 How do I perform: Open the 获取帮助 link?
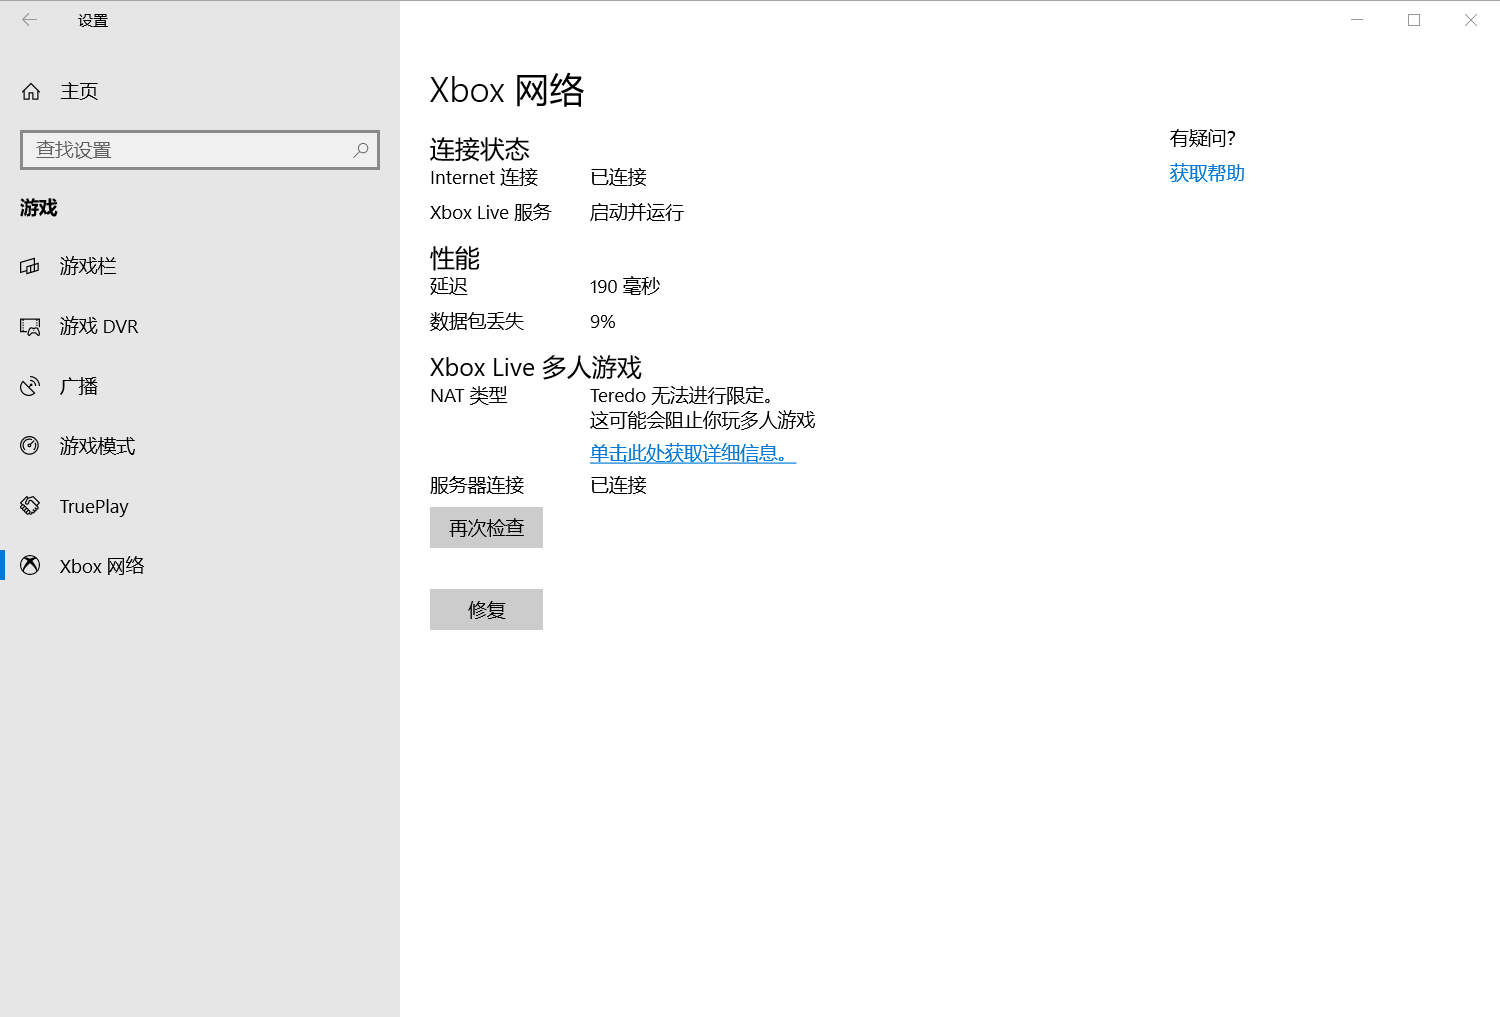click(1207, 173)
